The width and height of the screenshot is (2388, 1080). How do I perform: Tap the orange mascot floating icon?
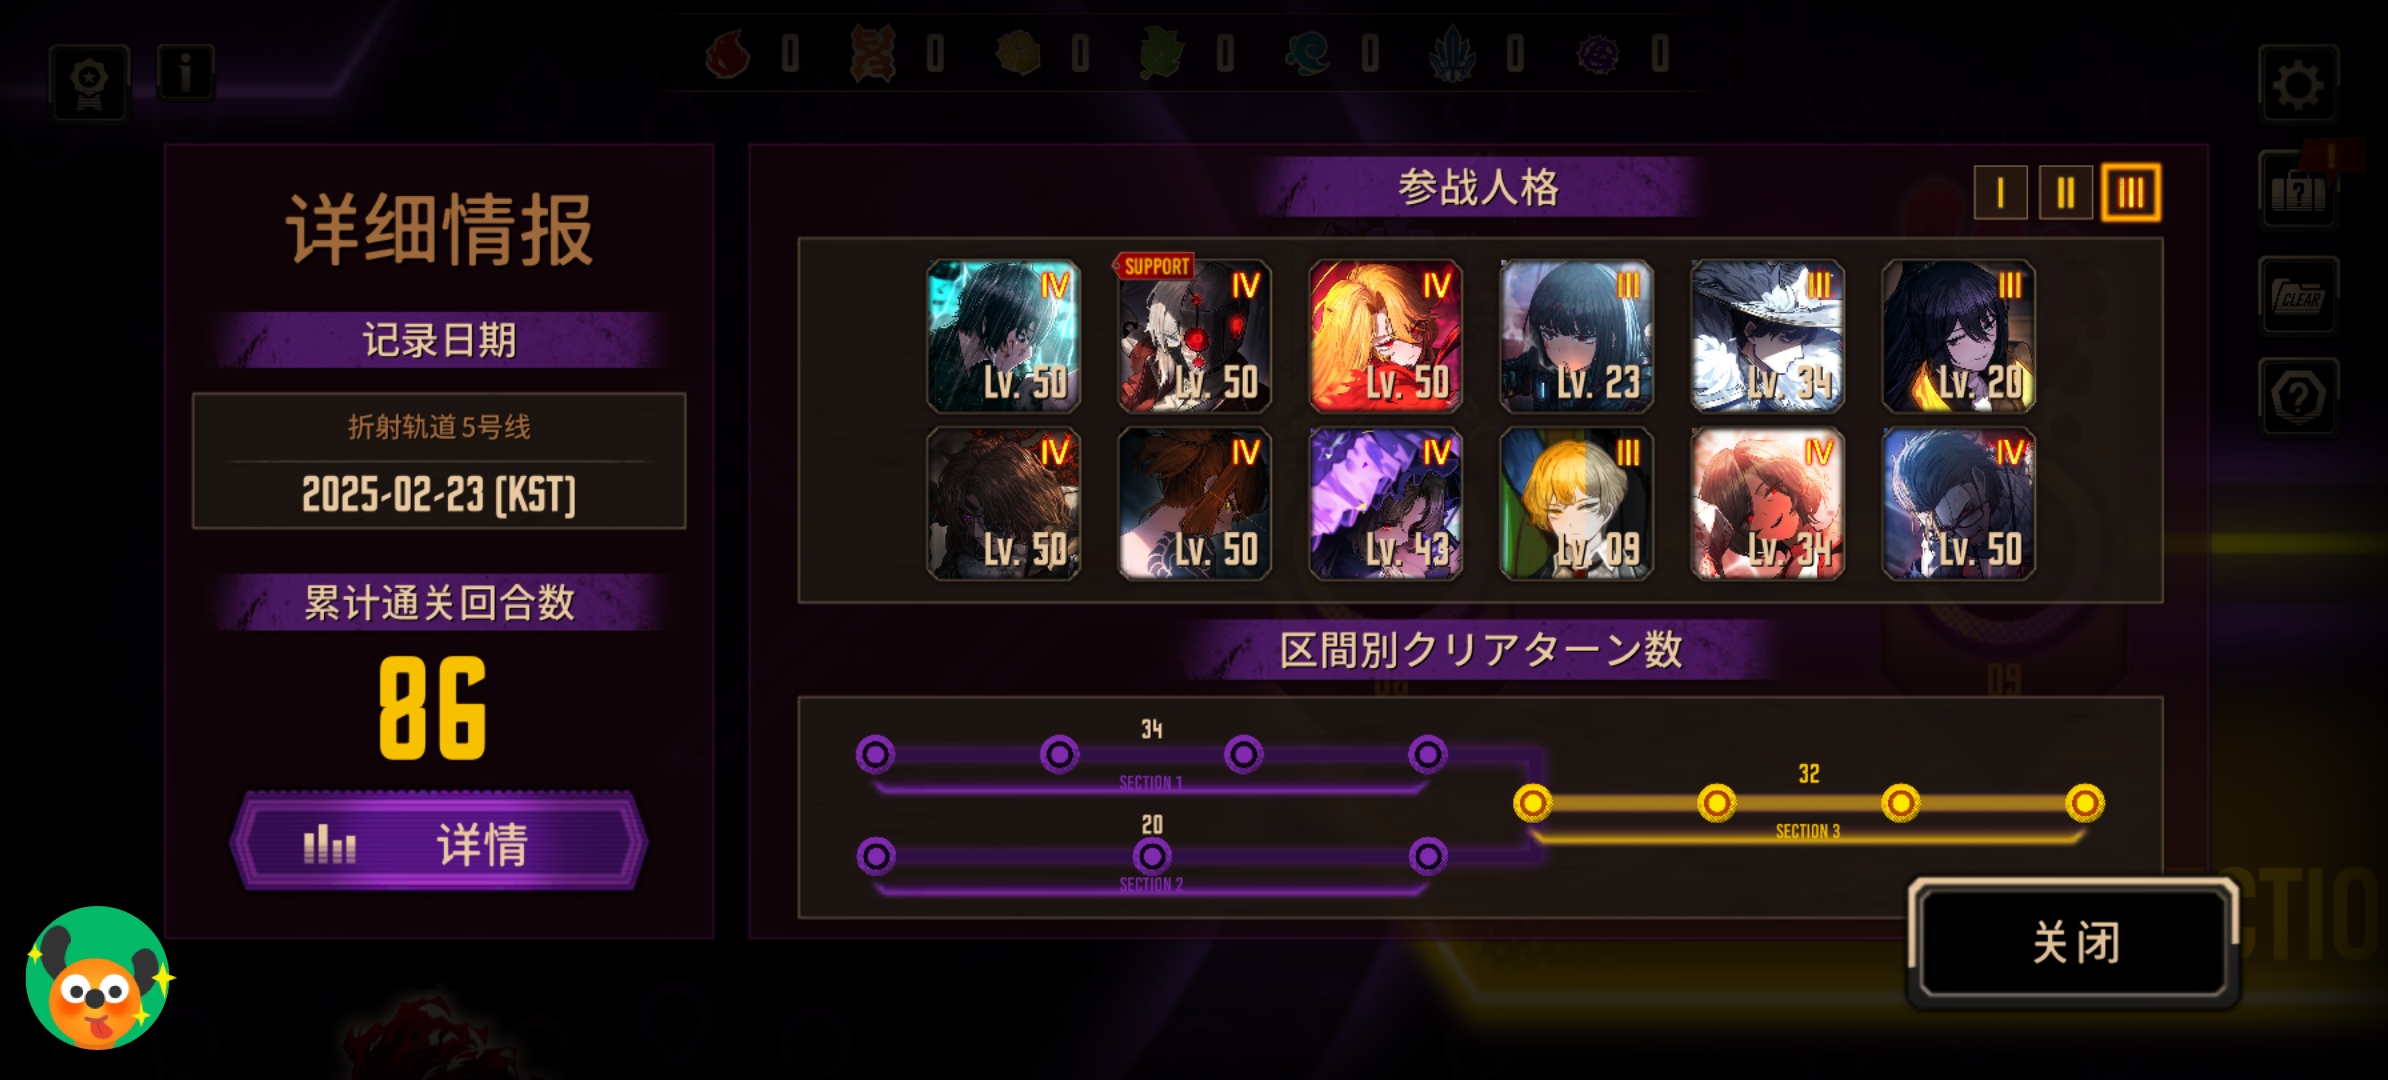click(x=98, y=978)
